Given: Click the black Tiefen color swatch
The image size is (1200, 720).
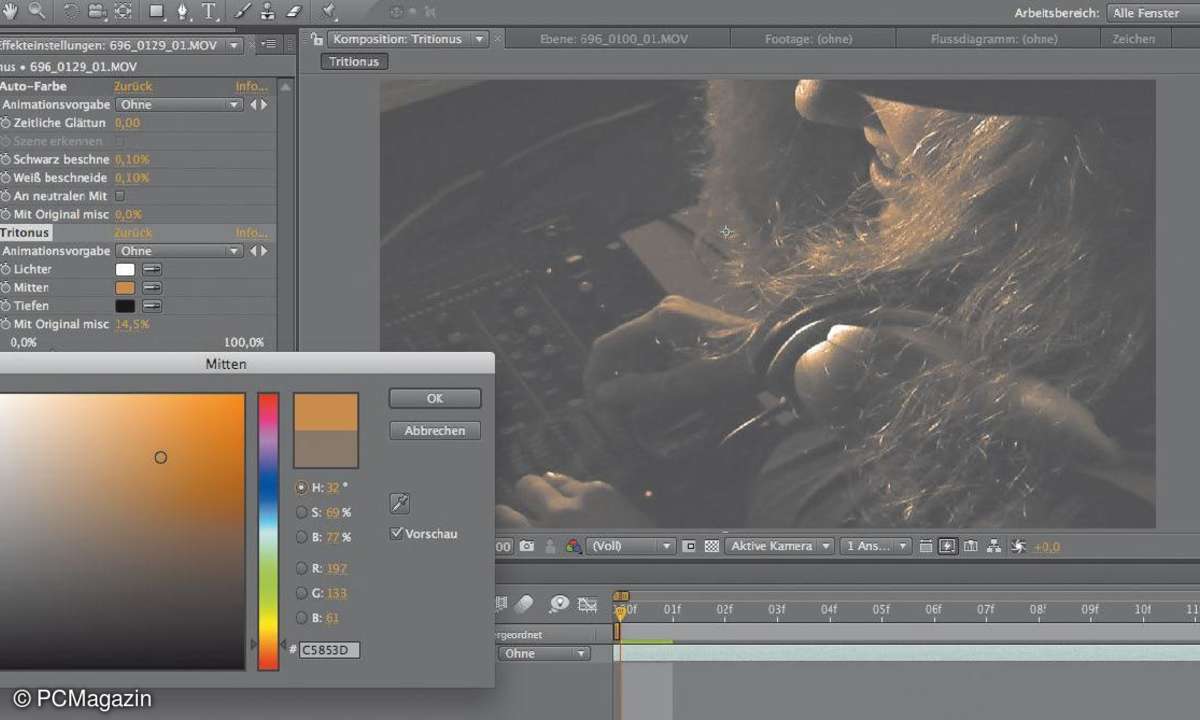Looking at the screenshot, I should click(x=125, y=306).
